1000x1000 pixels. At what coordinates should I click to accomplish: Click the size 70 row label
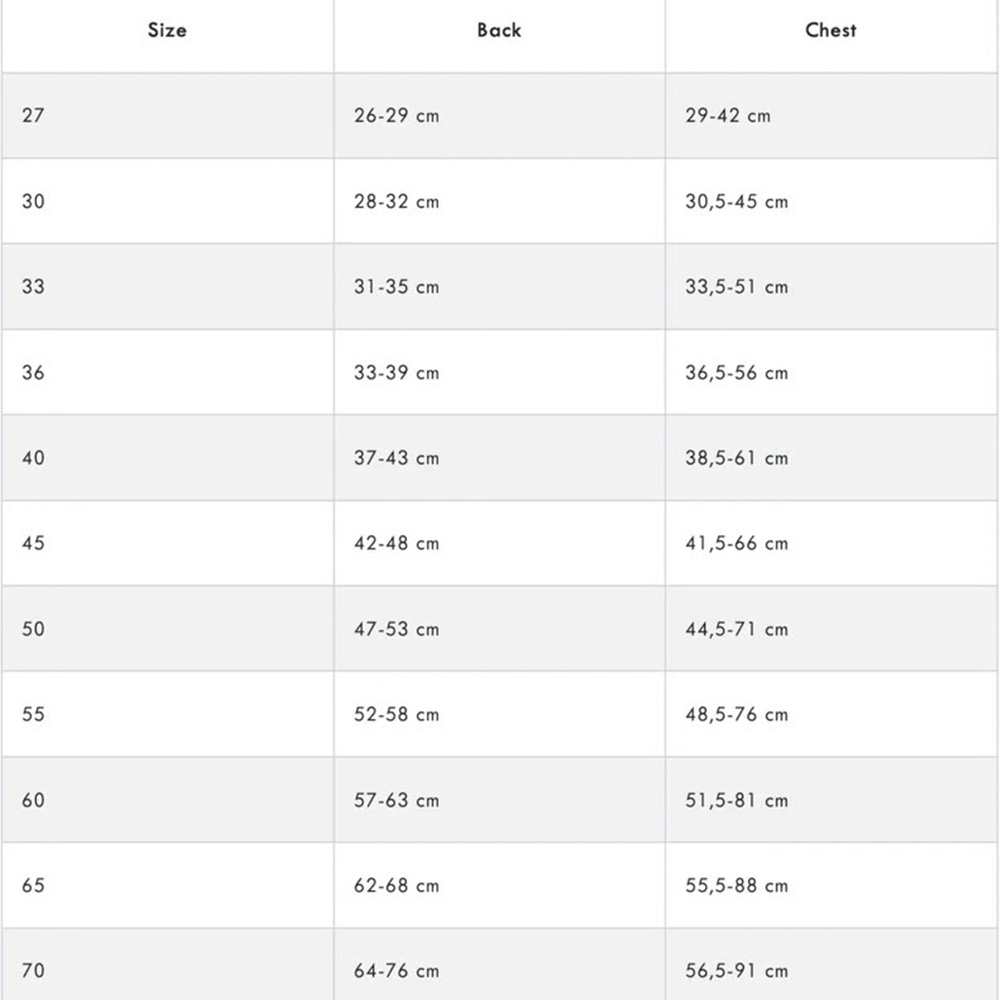33,971
